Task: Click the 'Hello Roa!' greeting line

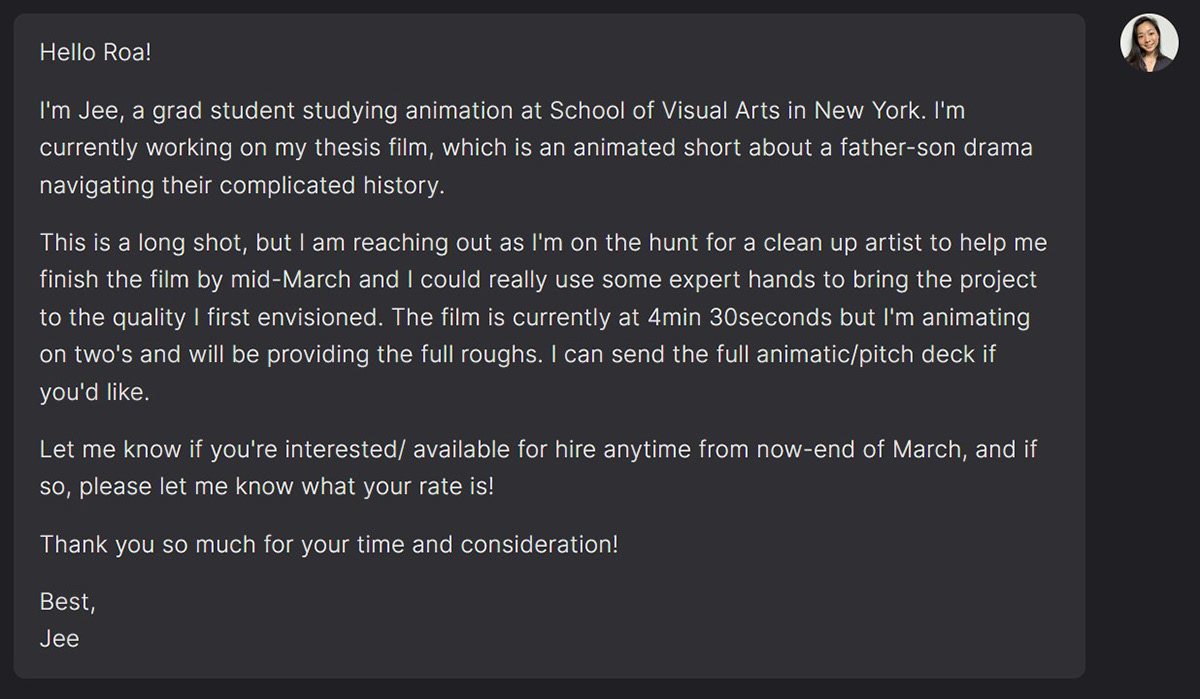Action: click(x=95, y=52)
